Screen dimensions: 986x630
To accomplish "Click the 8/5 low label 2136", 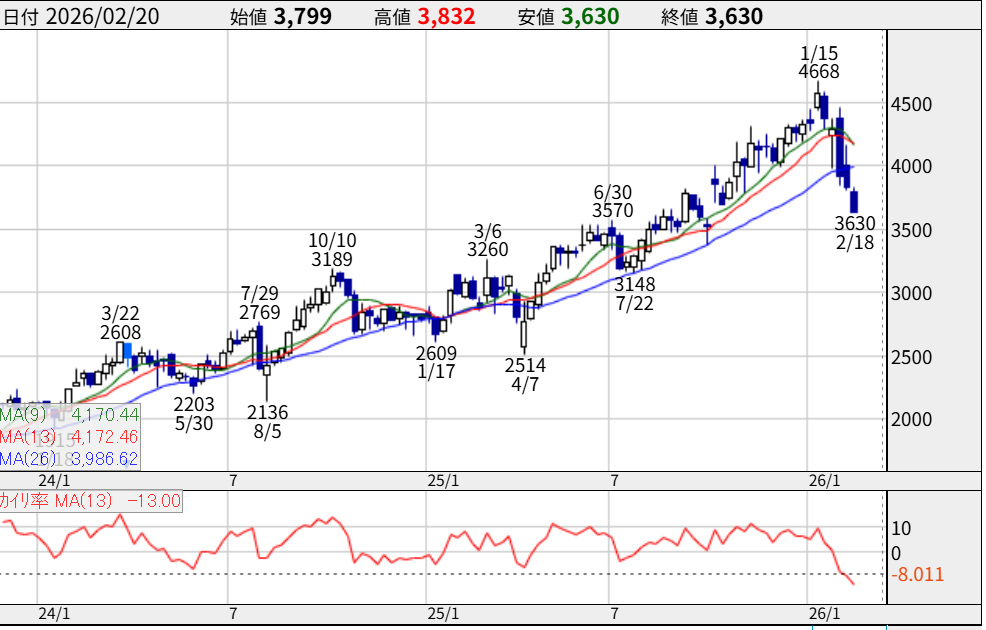I will coord(267,412).
